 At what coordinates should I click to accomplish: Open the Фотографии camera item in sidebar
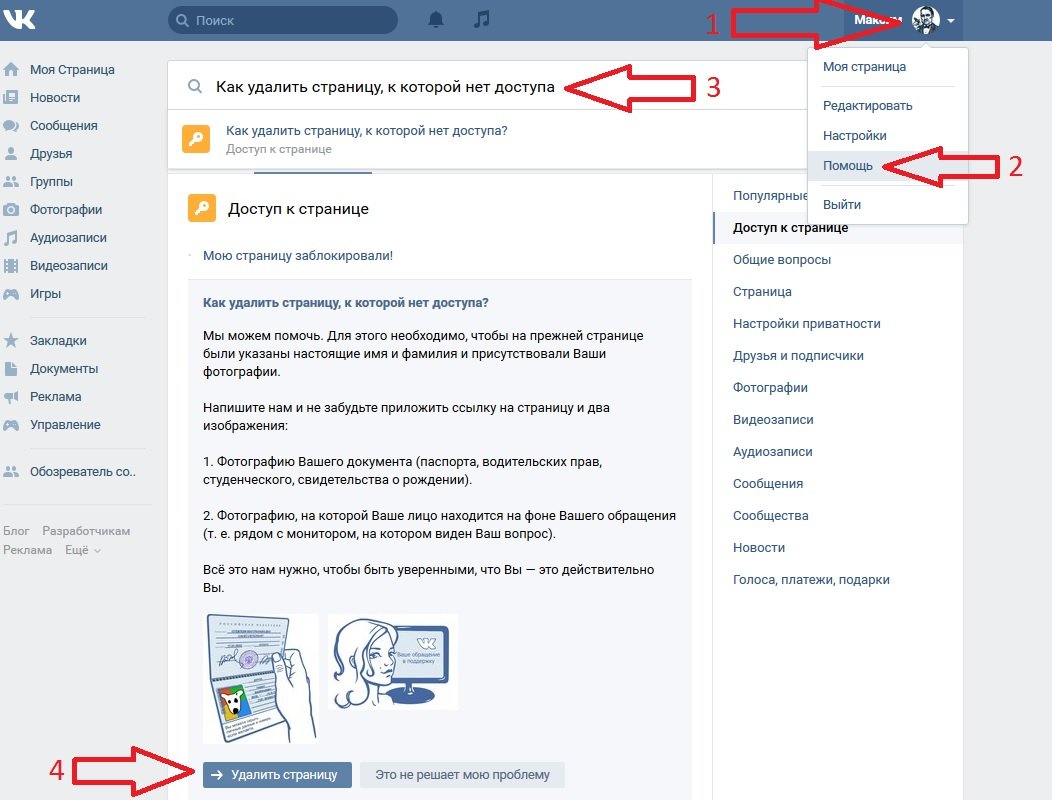66,209
